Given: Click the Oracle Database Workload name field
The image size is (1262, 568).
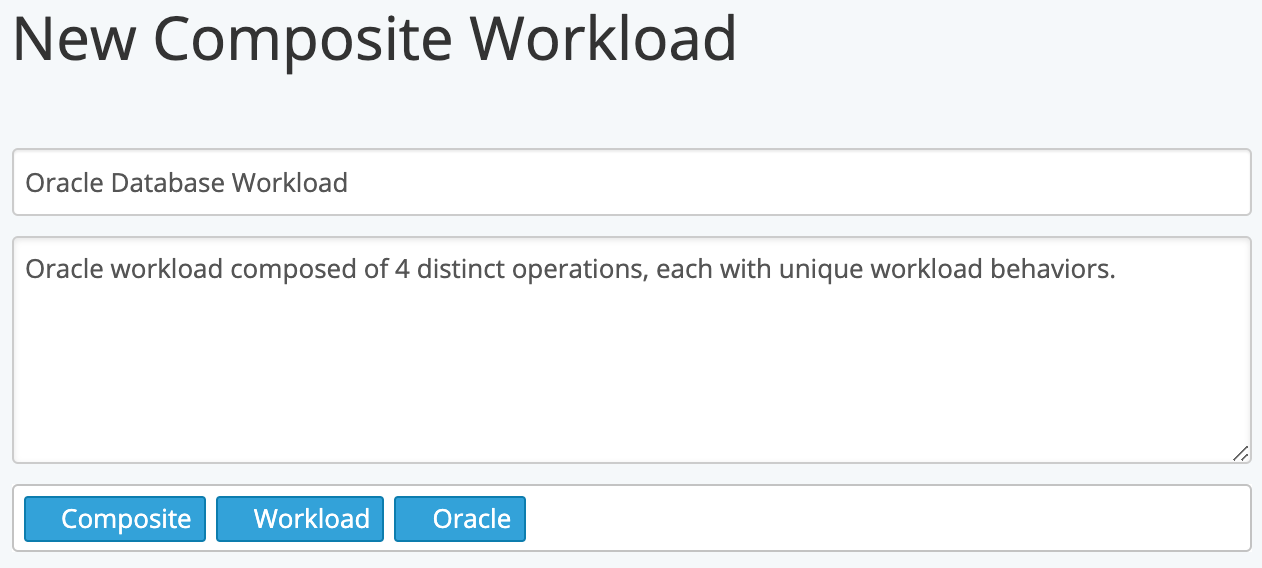Looking at the screenshot, I should (x=631, y=182).
